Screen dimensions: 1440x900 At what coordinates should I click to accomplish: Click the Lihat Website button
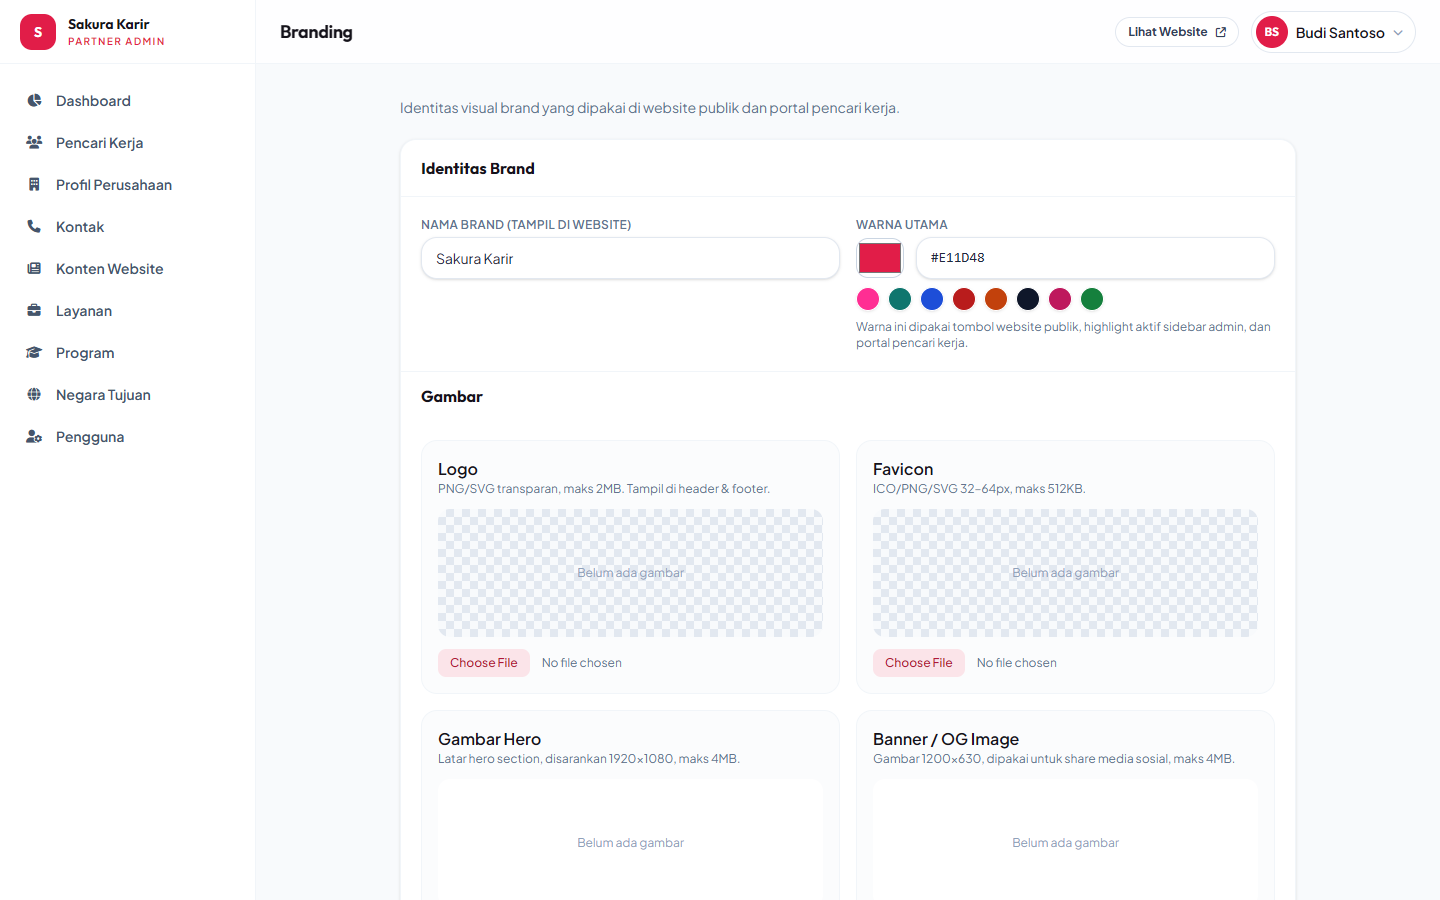pyautogui.click(x=1177, y=32)
